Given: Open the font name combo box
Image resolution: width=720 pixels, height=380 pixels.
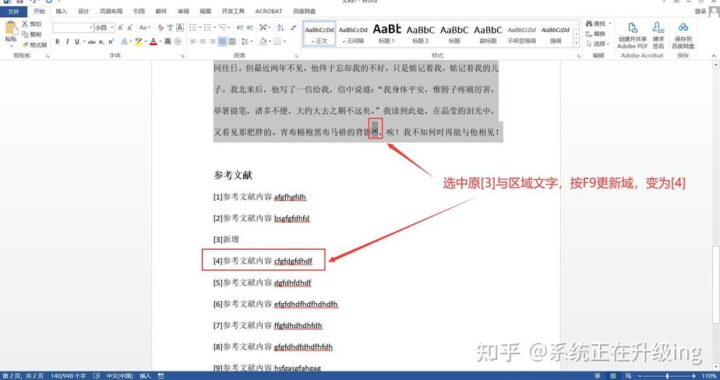Looking at the screenshot, I should tap(73, 28).
